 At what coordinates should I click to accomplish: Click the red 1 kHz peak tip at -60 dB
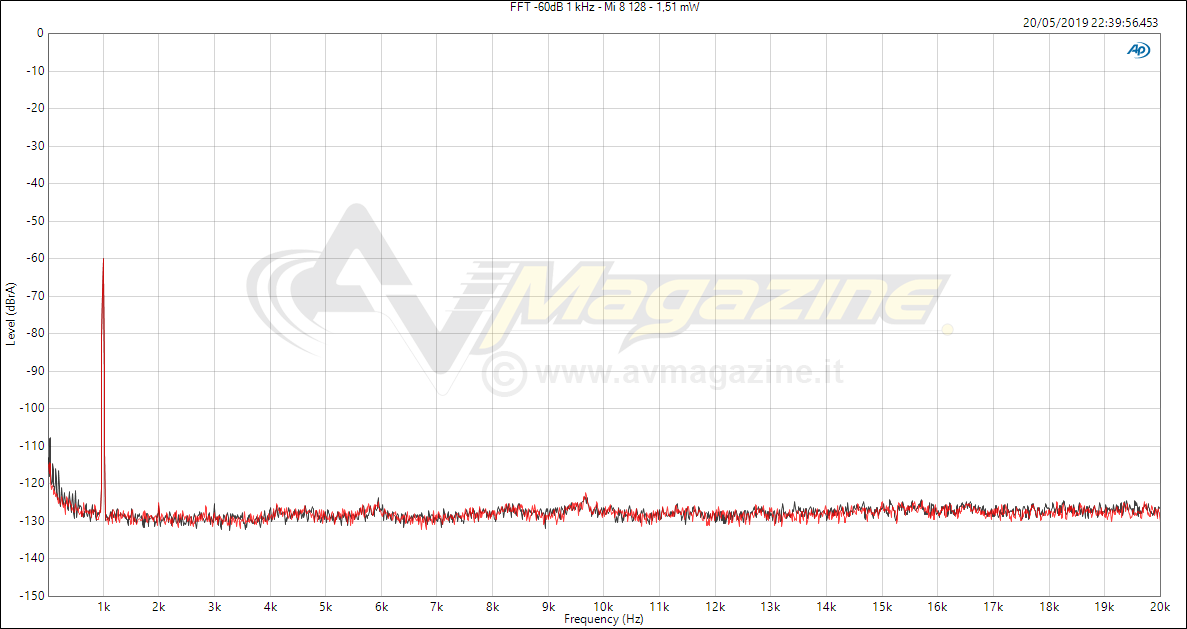point(103,259)
